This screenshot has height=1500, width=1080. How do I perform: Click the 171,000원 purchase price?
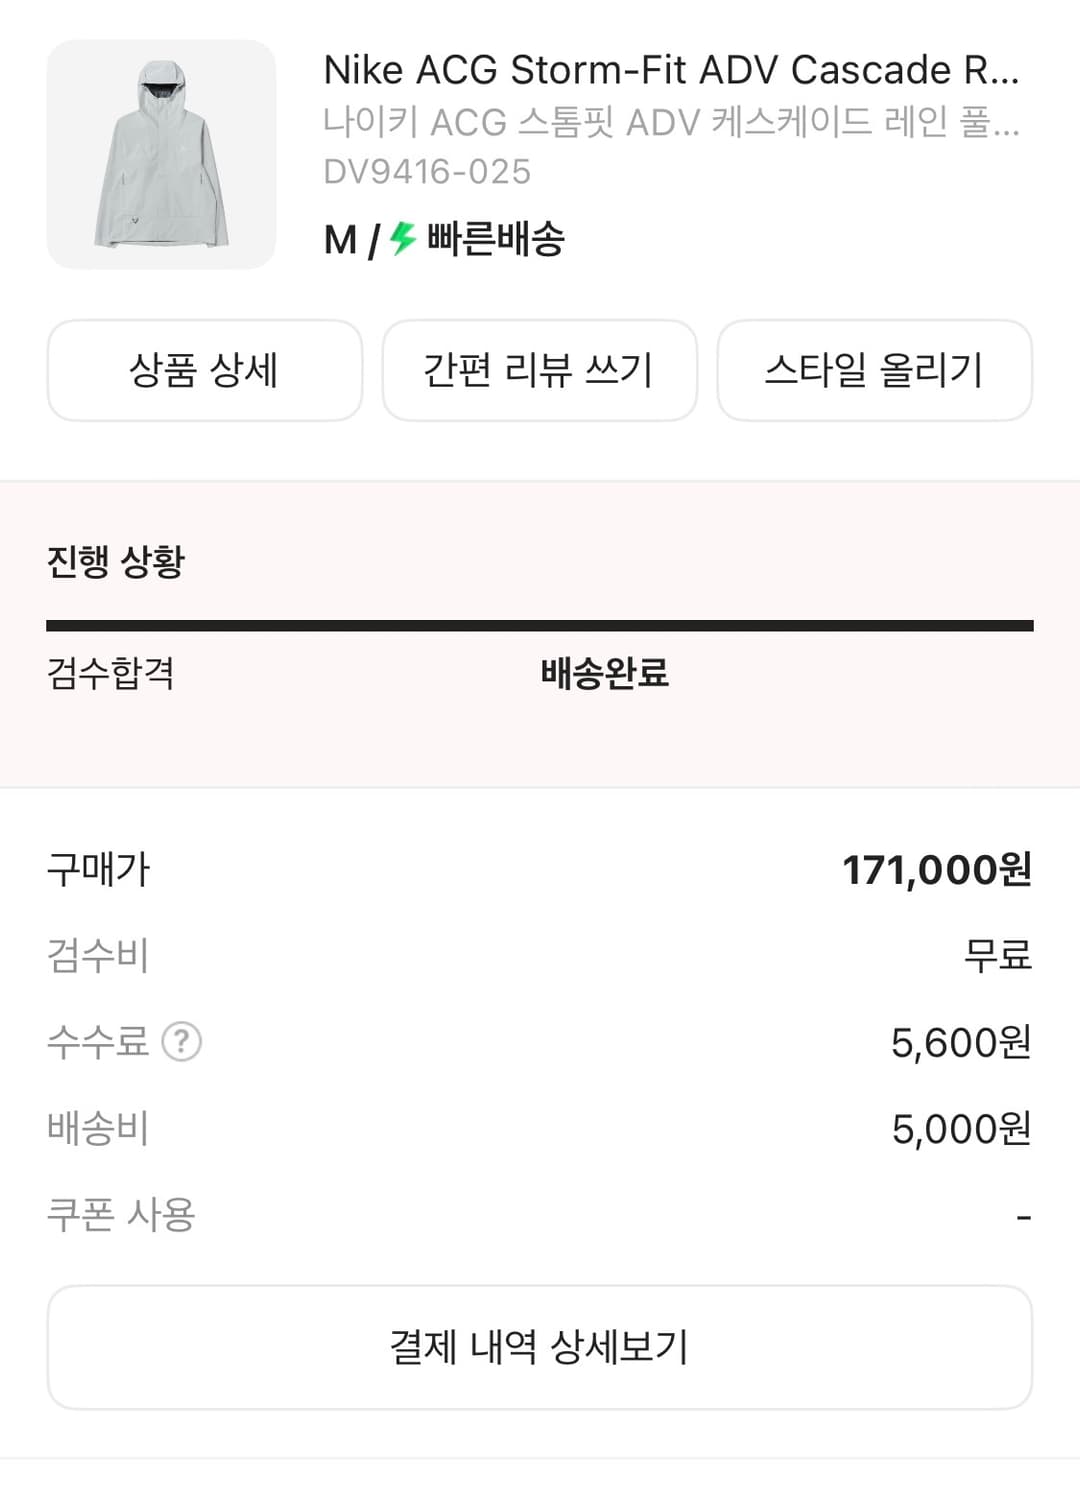(936, 870)
